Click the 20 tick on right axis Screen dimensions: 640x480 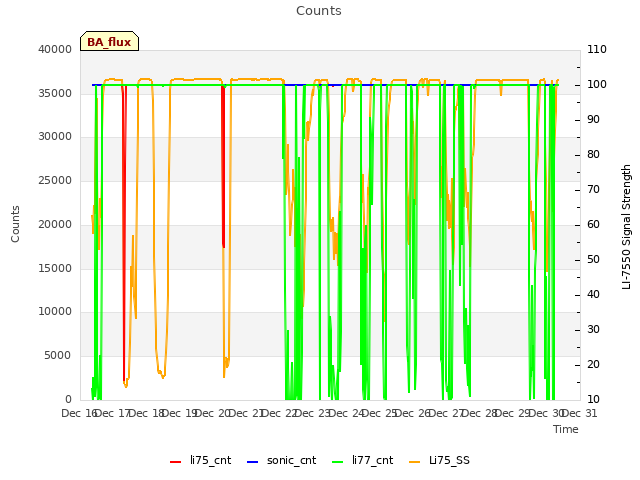pyautogui.click(x=593, y=364)
